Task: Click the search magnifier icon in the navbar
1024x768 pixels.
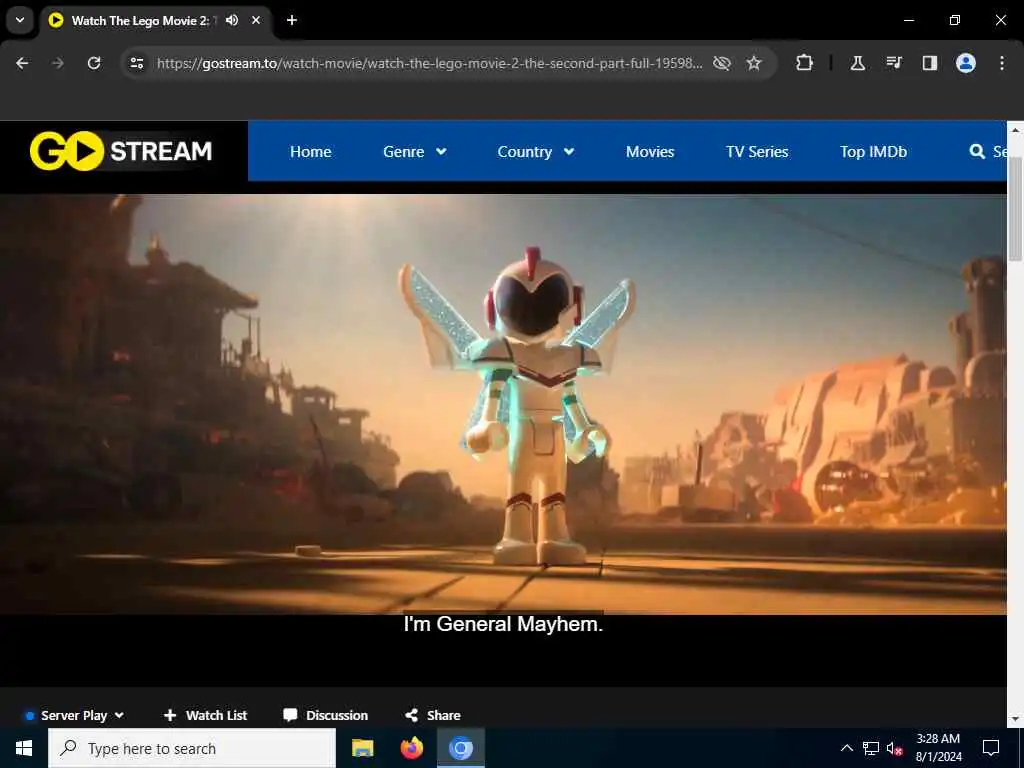Action: click(x=977, y=152)
